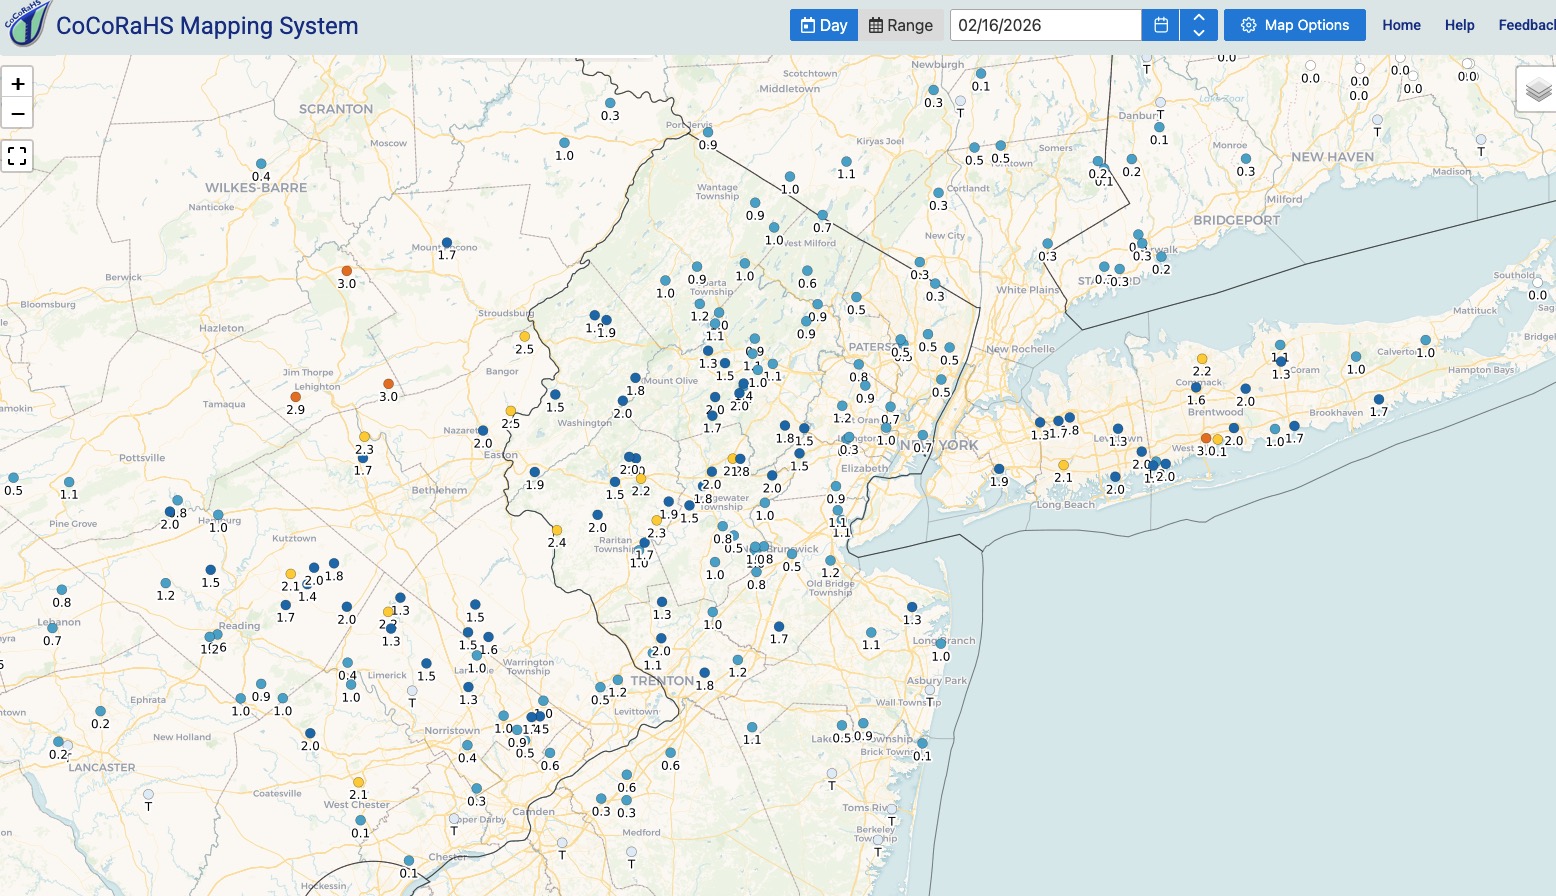This screenshot has width=1556, height=896.
Task: Click the CoCoRaHS Mapping System title
Action: point(207,26)
